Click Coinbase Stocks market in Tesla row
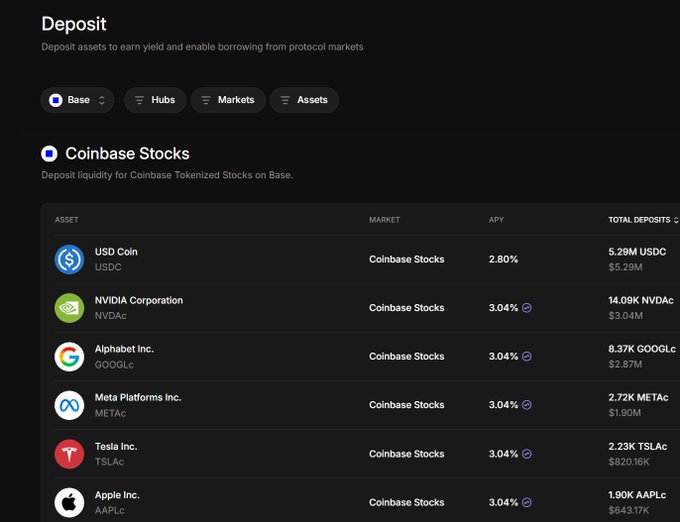This screenshot has height=522, width=680. pos(406,454)
